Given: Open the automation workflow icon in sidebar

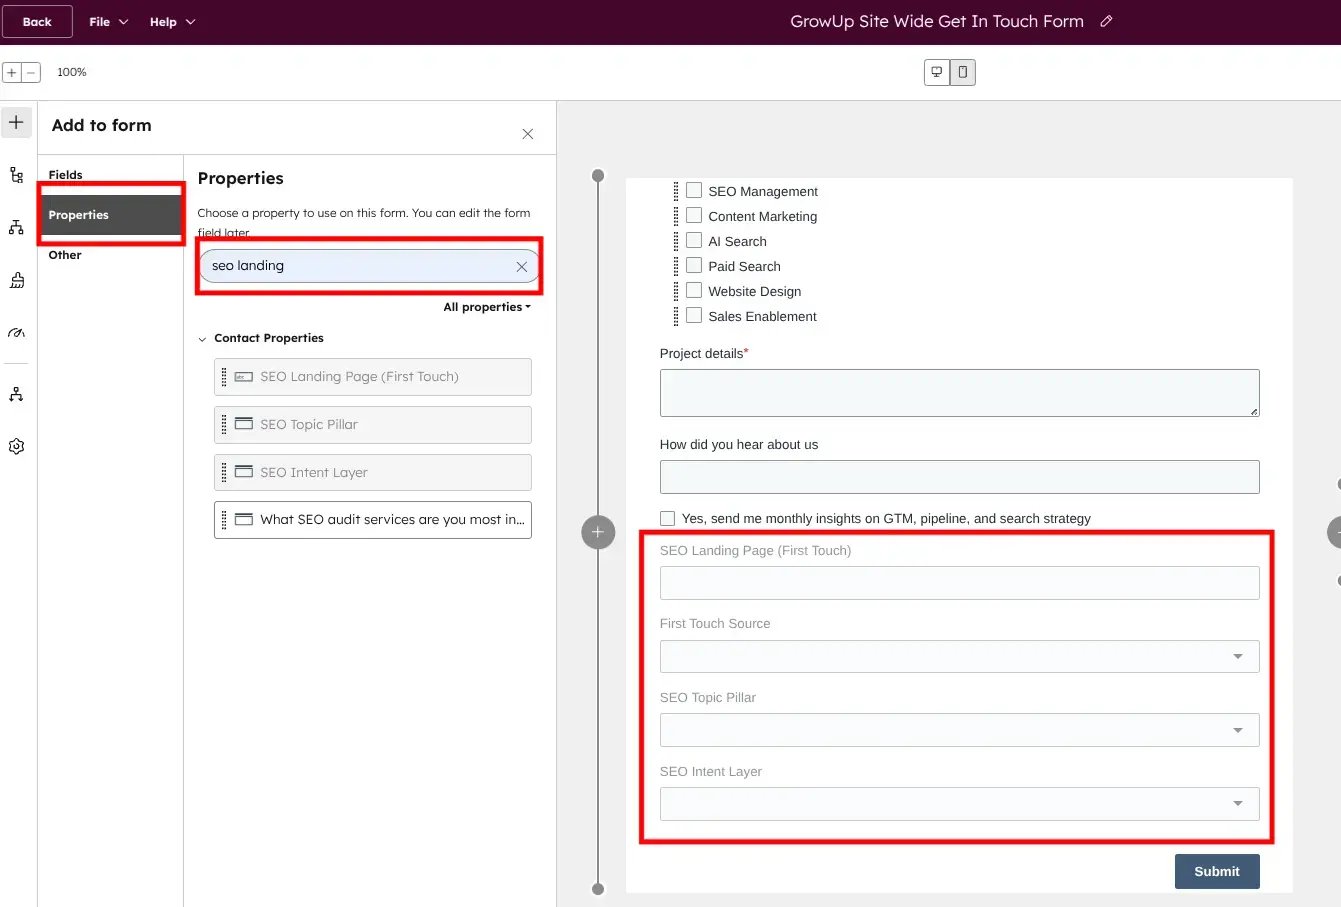Looking at the screenshot, I should point(16,227).
